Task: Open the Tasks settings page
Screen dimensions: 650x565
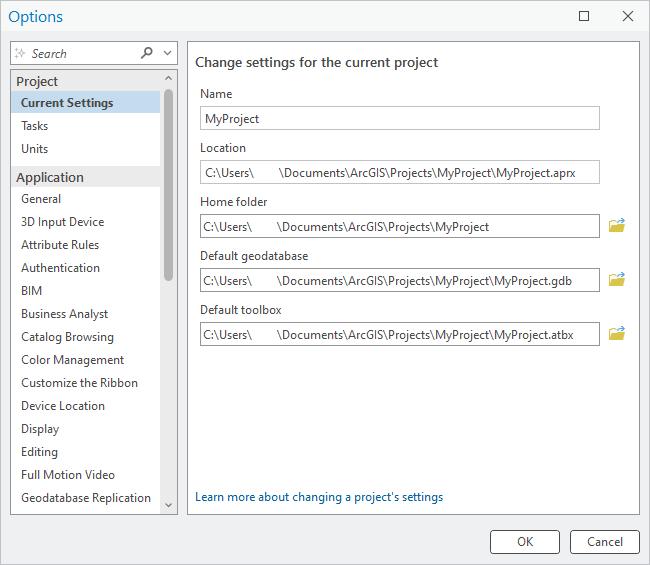Action: 35,126
